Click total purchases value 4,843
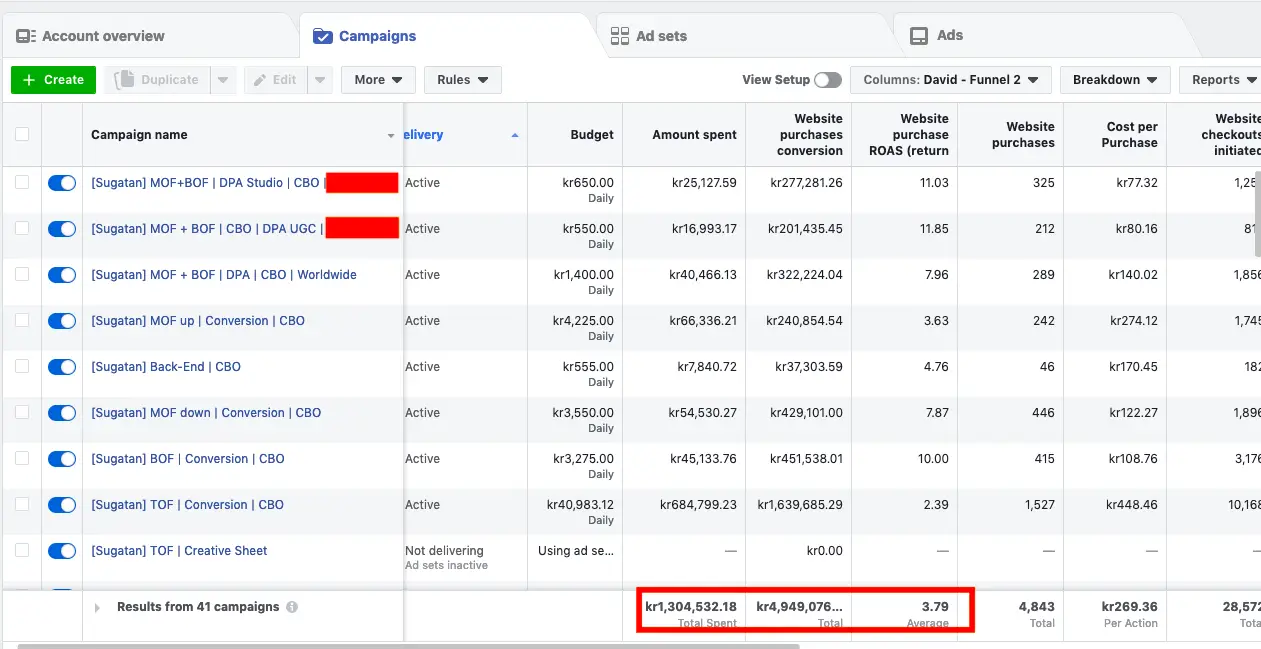 [x=1036, y=607]
